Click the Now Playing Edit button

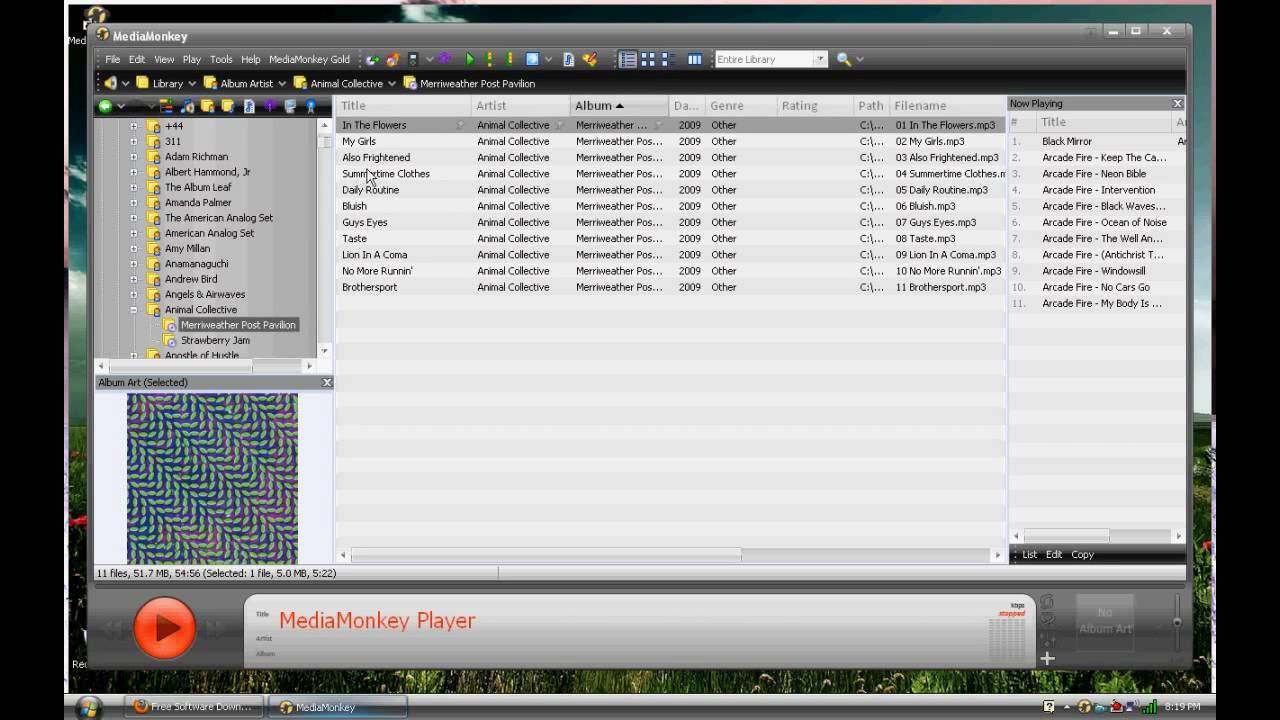click(1054, 555)
